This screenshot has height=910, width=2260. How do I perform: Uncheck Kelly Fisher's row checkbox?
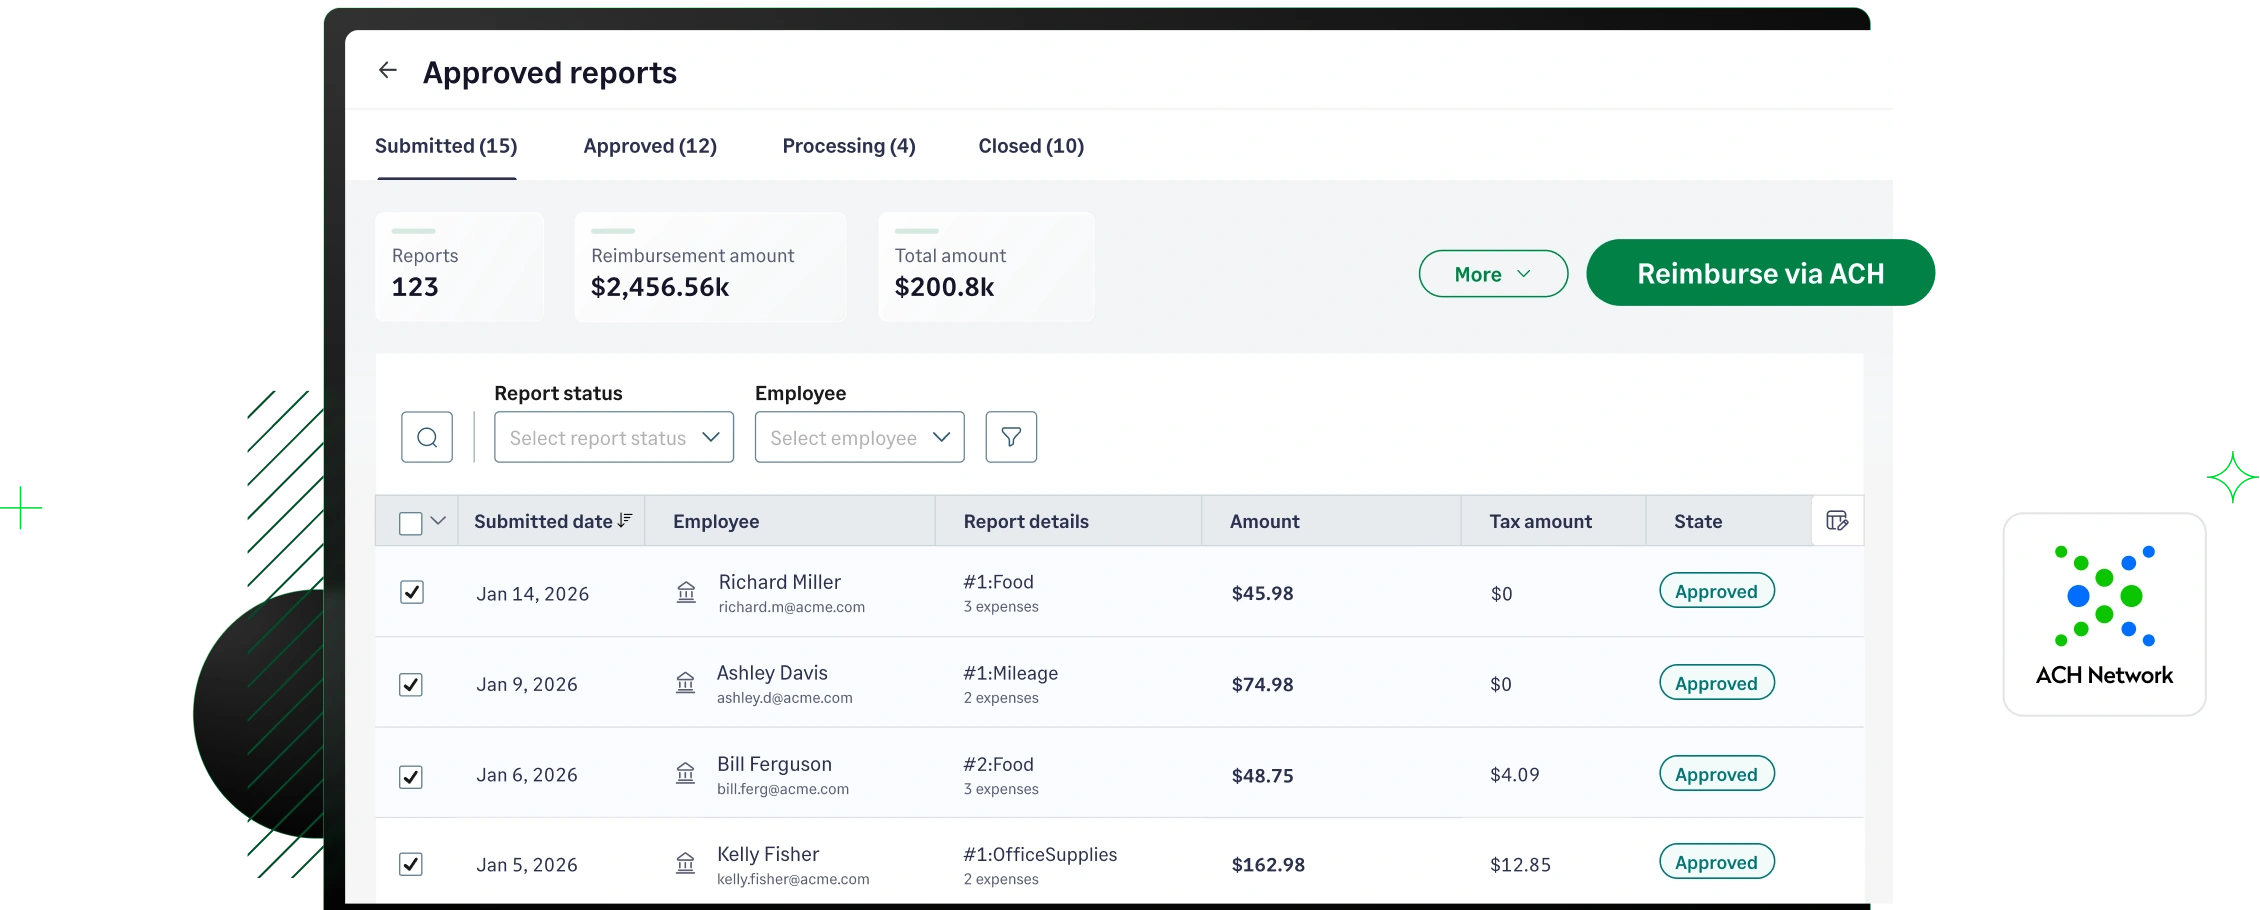(410, 864)
